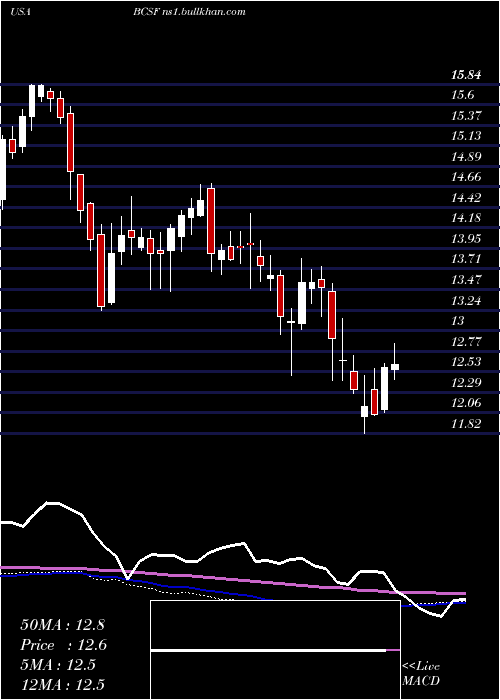Click the 14.18 price axis label
Screen dimensions: 500x700
(x=466, y=218)
